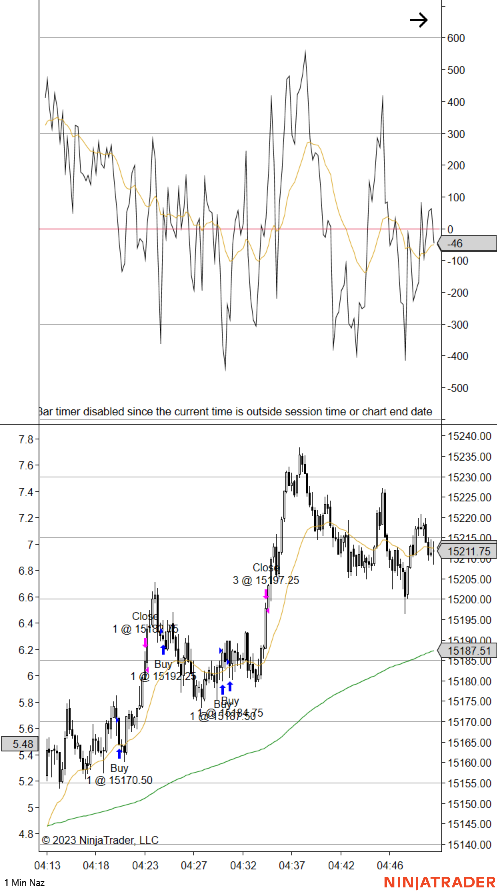Viewport: 497px width, 892px height.
Task: Click the 04:18 time axis label
Action: (95, 865)
